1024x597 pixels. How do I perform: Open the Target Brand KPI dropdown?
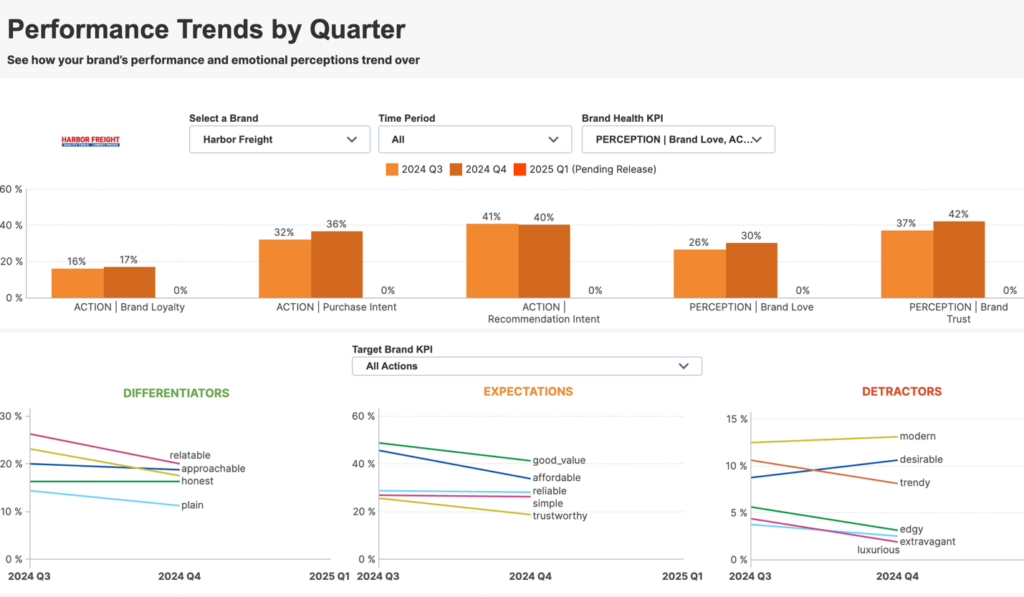click(x=527, y=366)
